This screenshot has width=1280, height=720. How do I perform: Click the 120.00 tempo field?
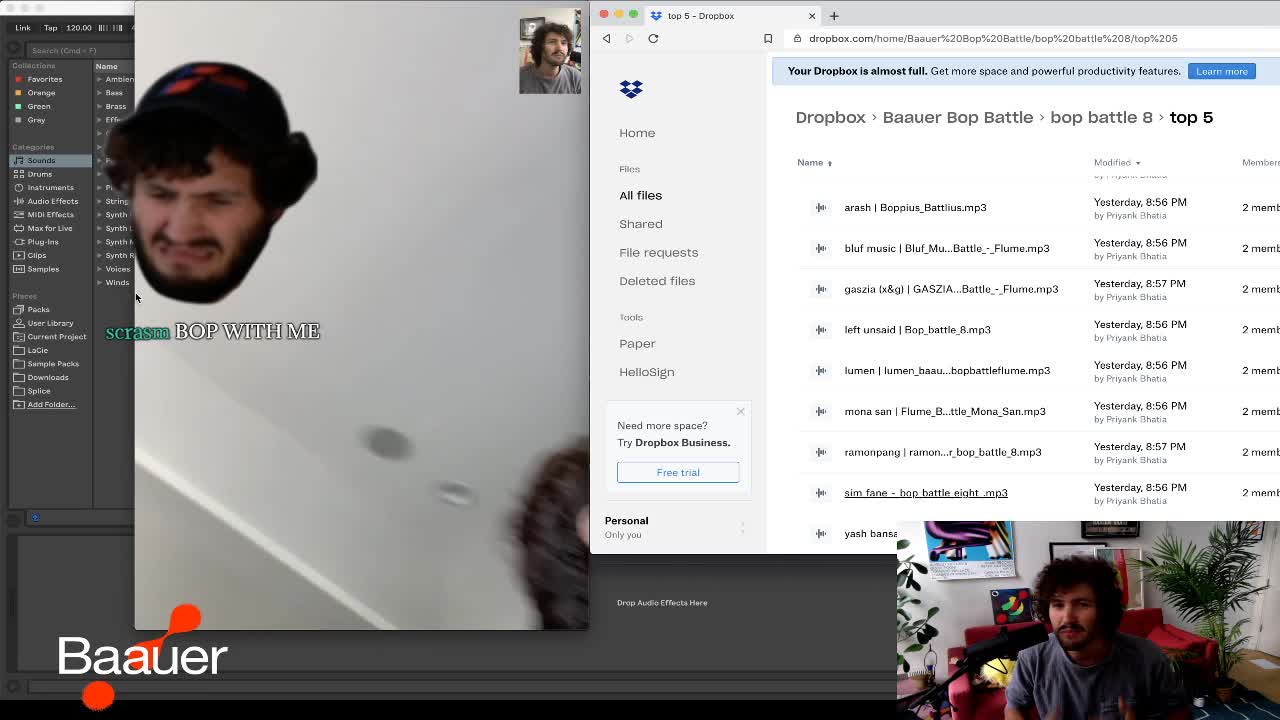coord(79,28)
